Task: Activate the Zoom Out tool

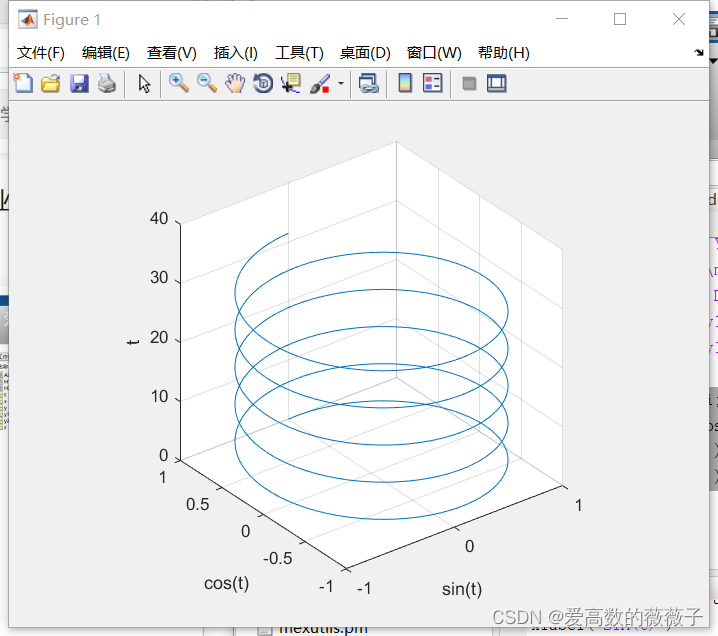Action: click(x=207, y=83)
